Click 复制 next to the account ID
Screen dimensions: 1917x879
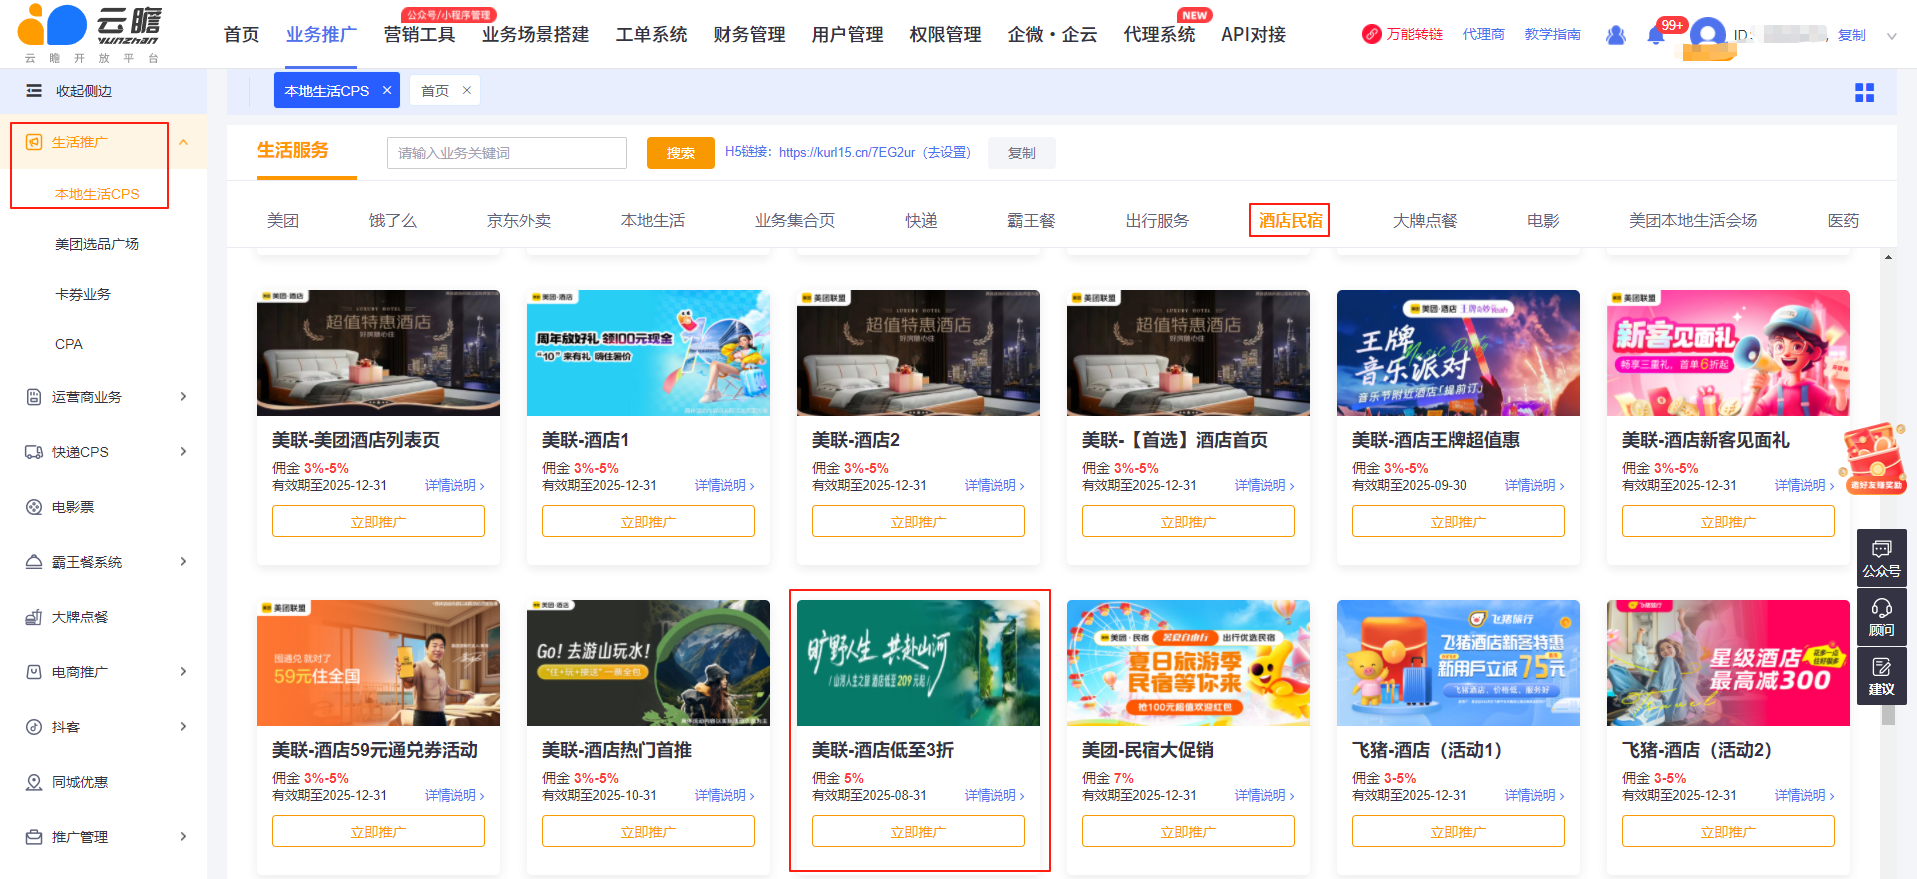tap(1852, 35)
